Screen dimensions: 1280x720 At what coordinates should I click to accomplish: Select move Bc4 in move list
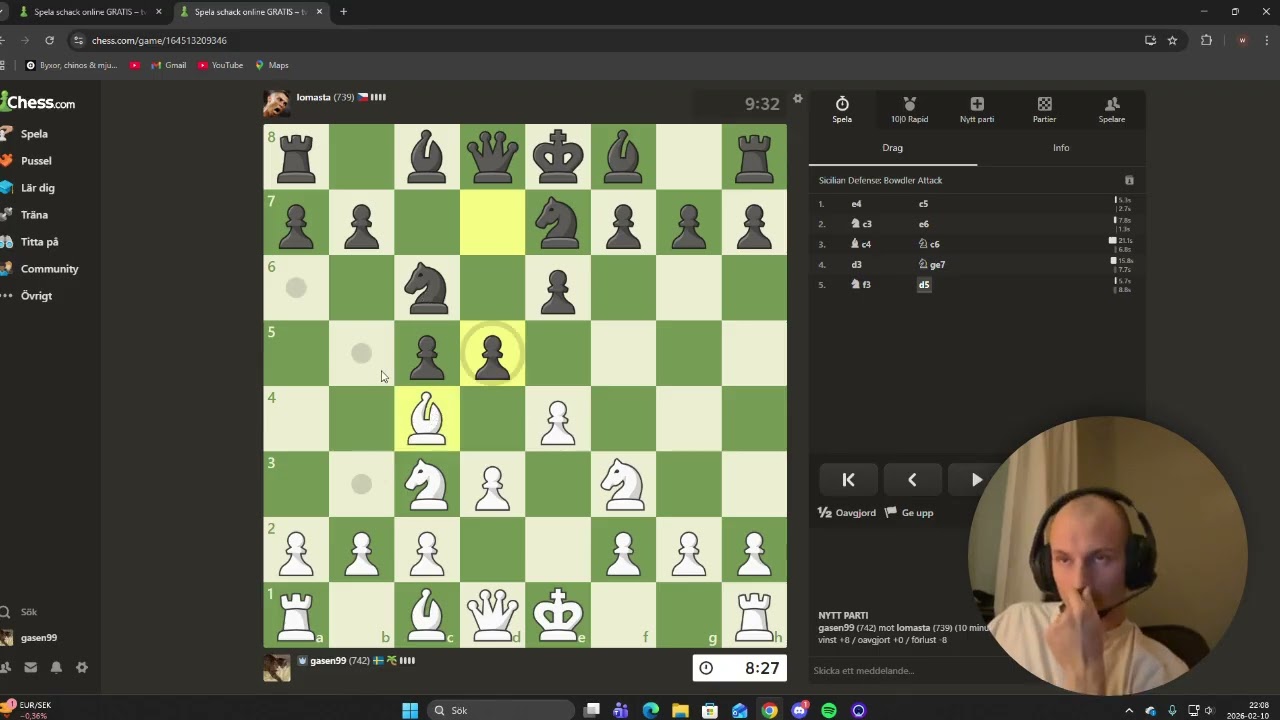tap(861, 244)
